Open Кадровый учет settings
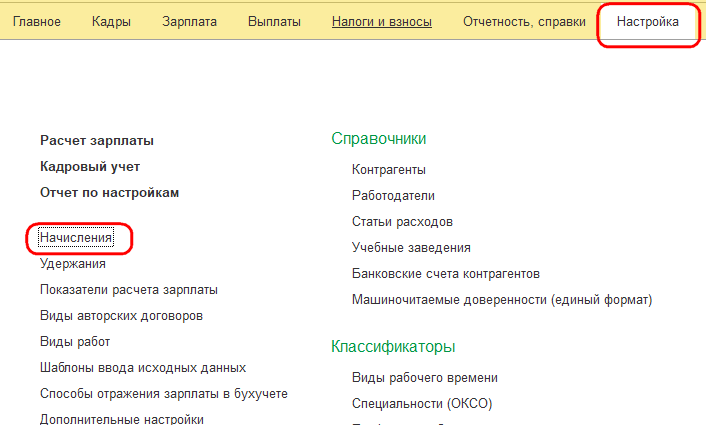 (x=90, y=167)
